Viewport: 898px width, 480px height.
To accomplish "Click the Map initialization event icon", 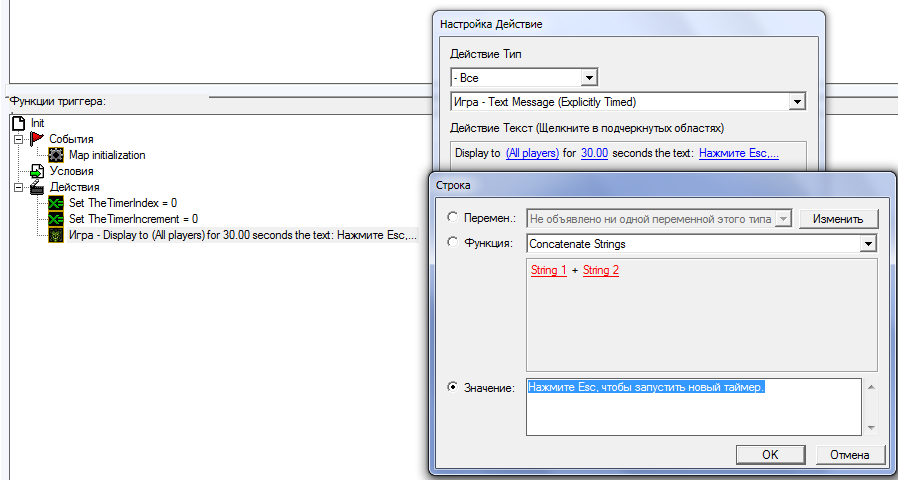I will click(56, 155).
